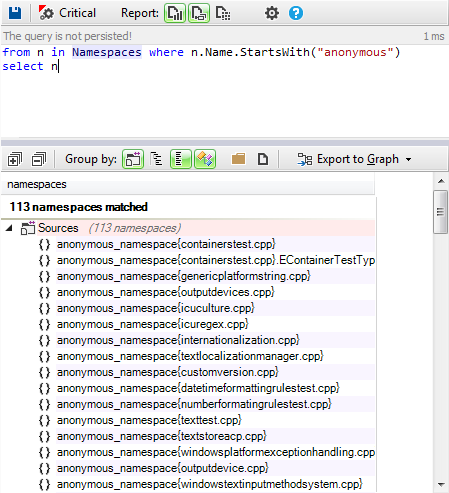Screen dimensions: 449x493
Task: Open query settings with the gear icon
Action: 272,13
